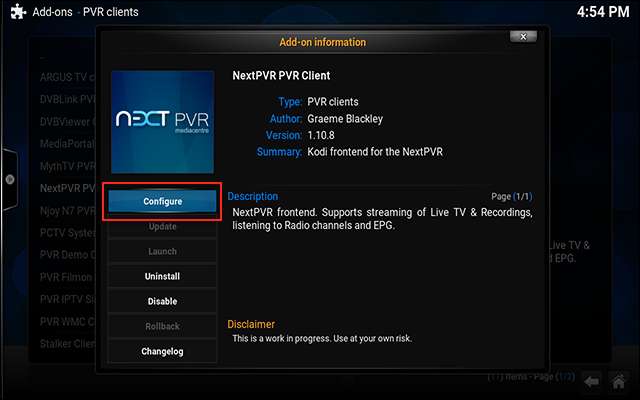Click the Type value PVR clients
640x400 pixels.
click(x=333, y=102)
